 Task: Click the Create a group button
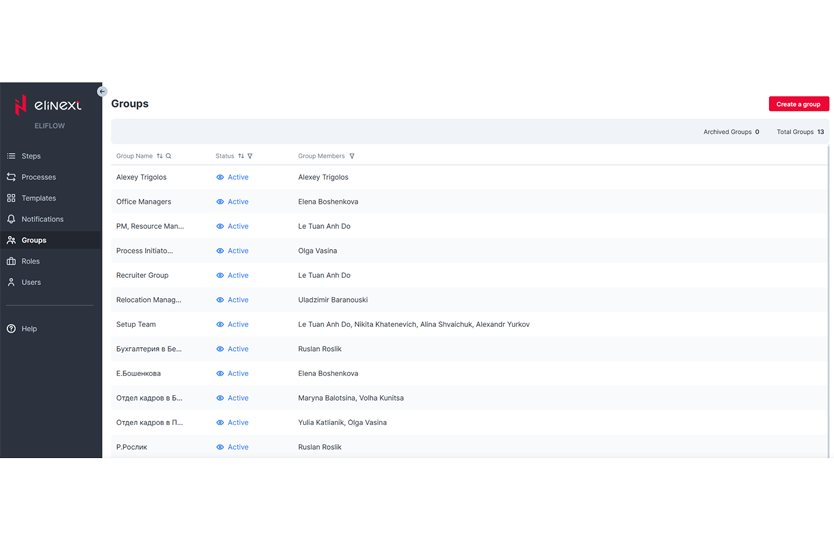click(x=798, y=104)
